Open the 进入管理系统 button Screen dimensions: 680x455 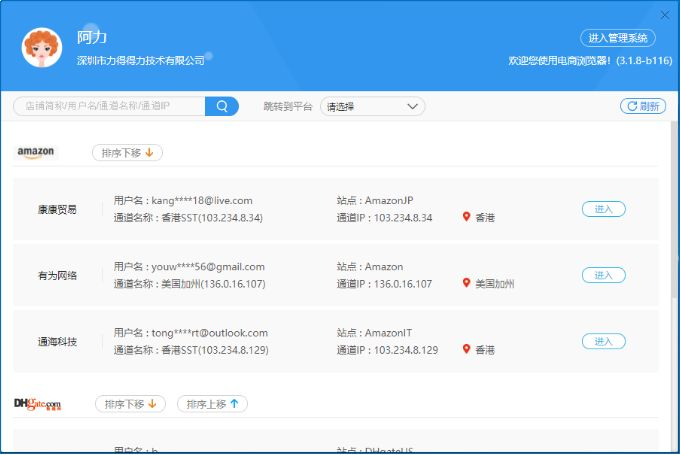point(618,38)
